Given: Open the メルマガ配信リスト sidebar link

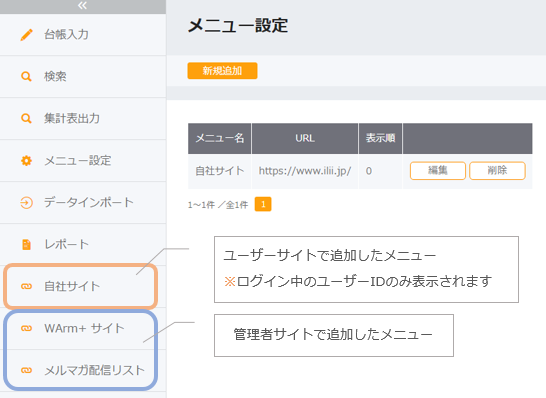Looking at the screenshot, I should click(83, 370).
